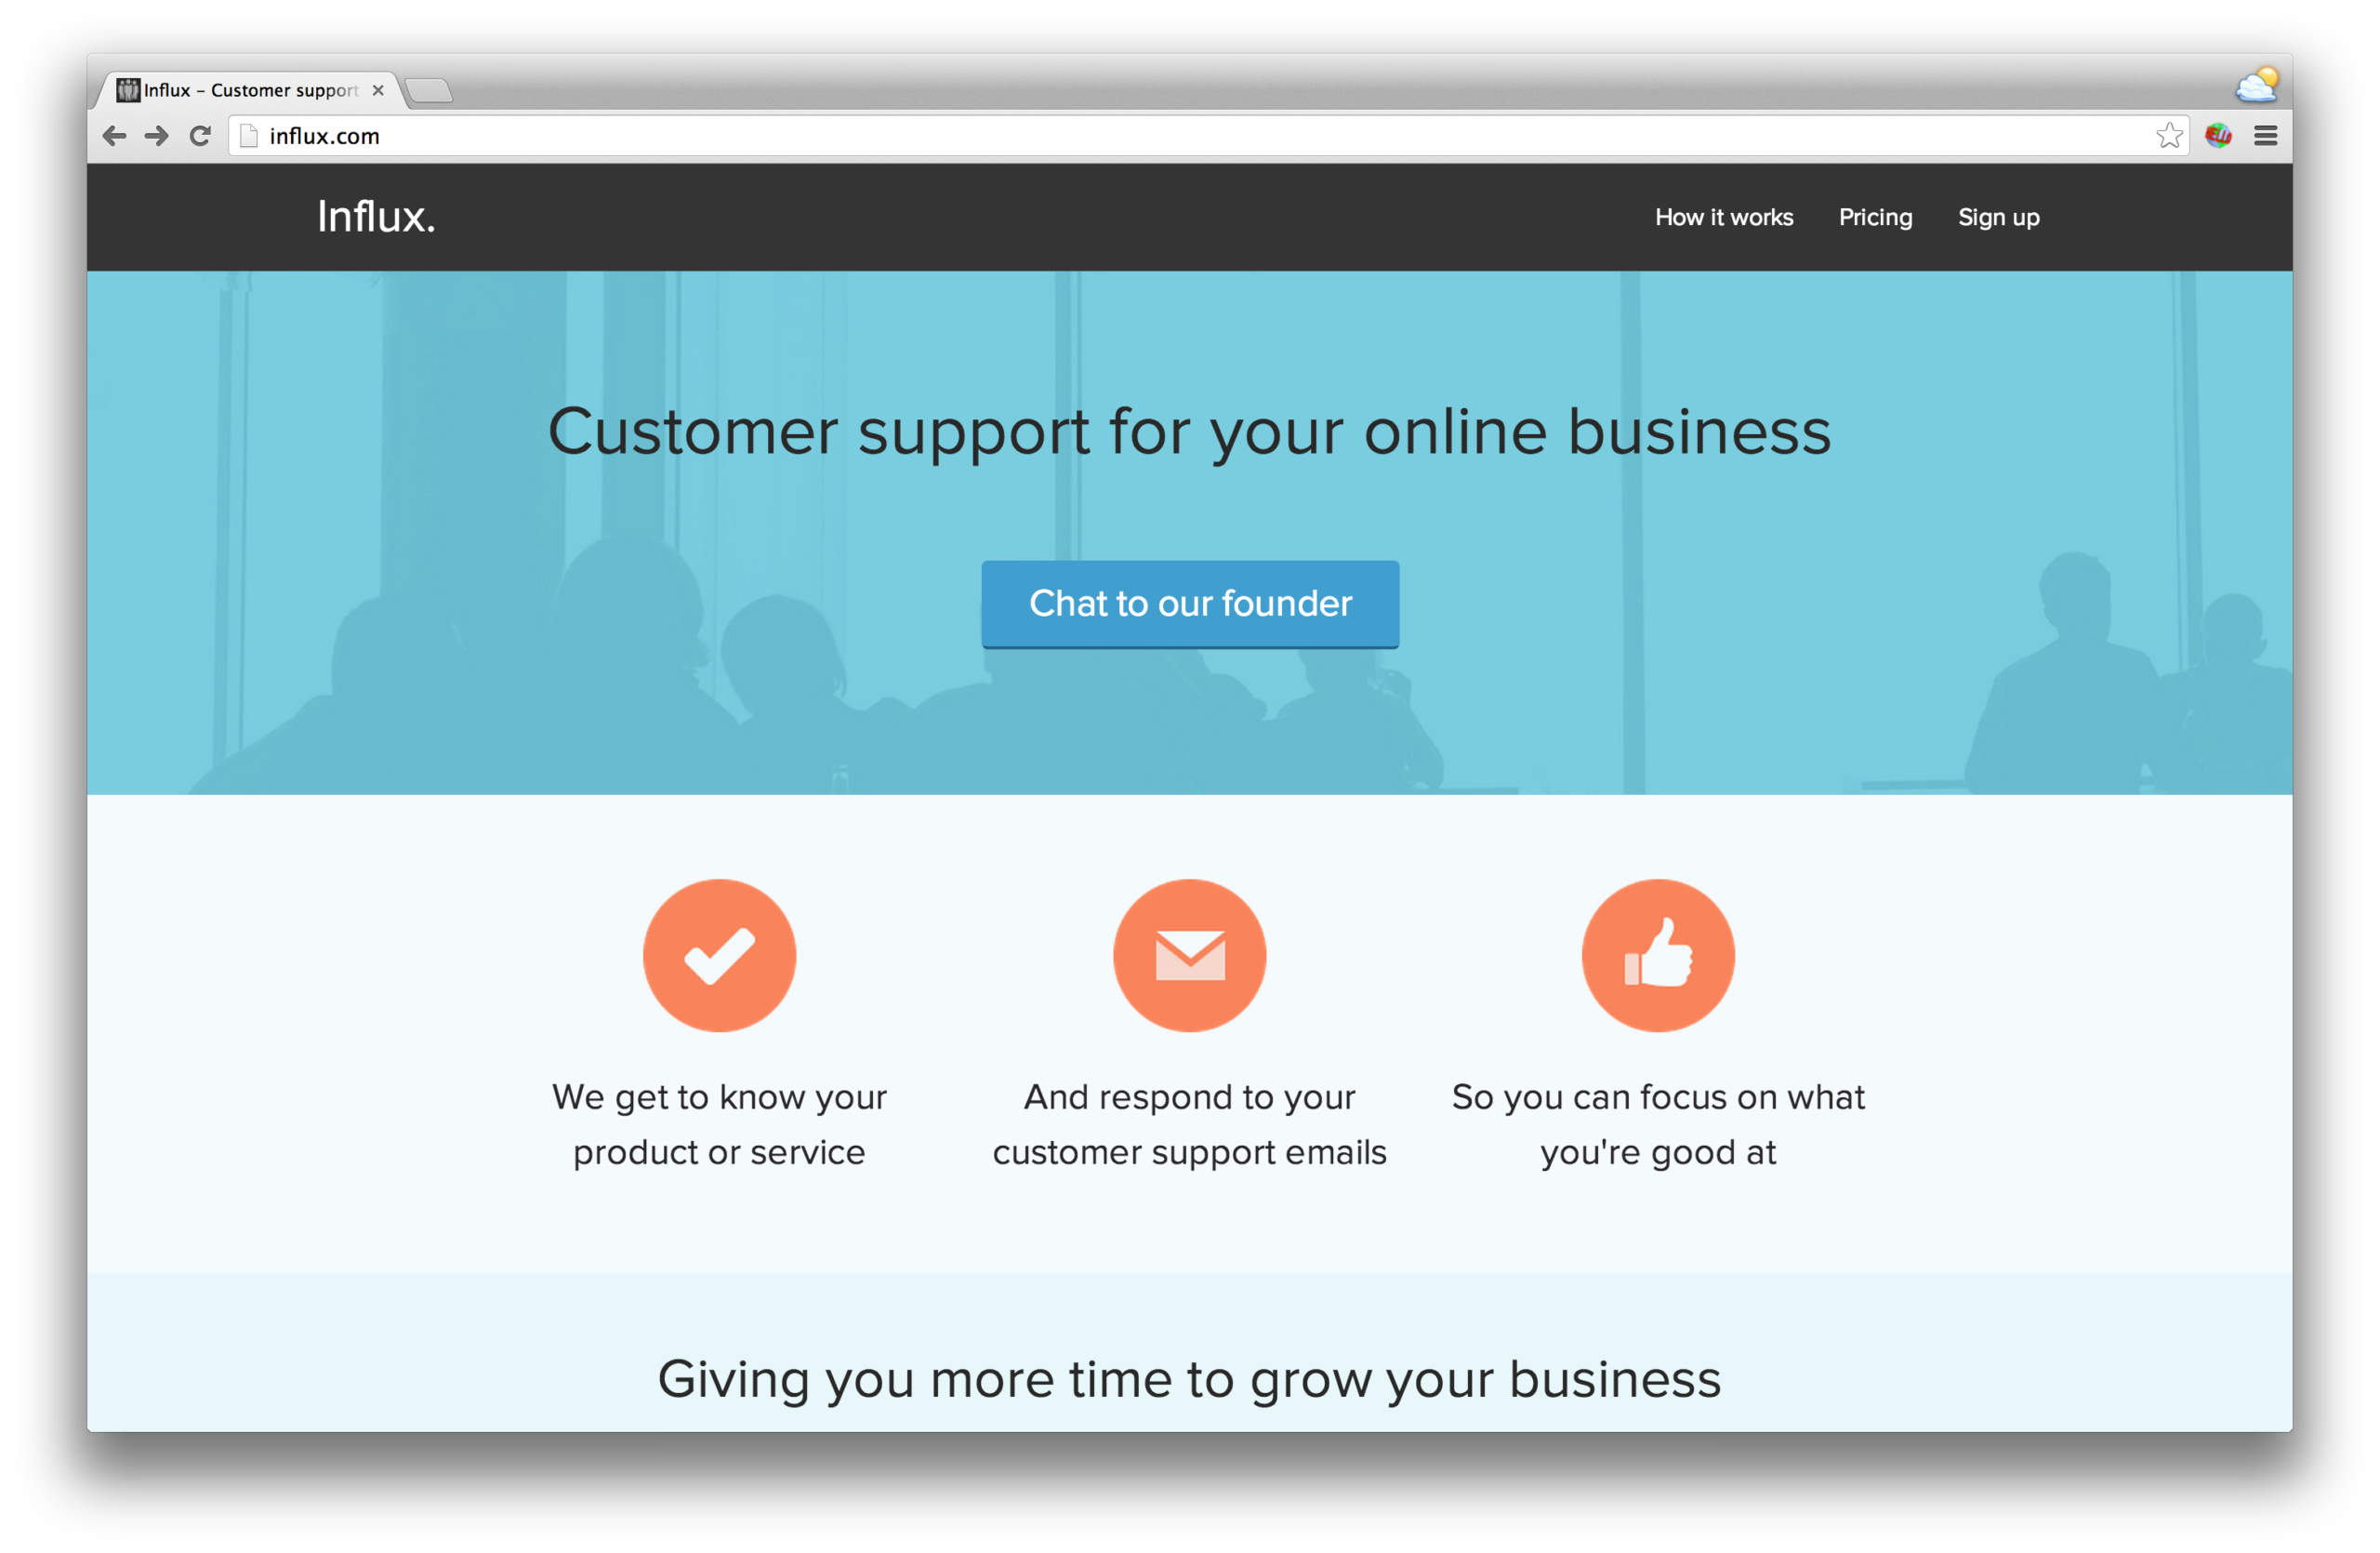Click the browser back arrow
This screenshot has height=1553, width=2380.
pyautogui.click(x=114, y=136)
